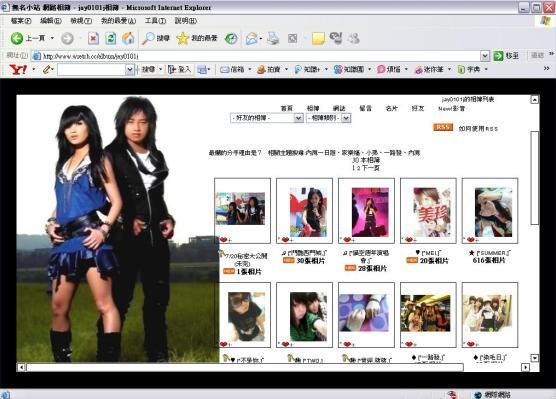556x399 pixels.
Task: Stop loading with the red X icon
Action: [93, 38]
